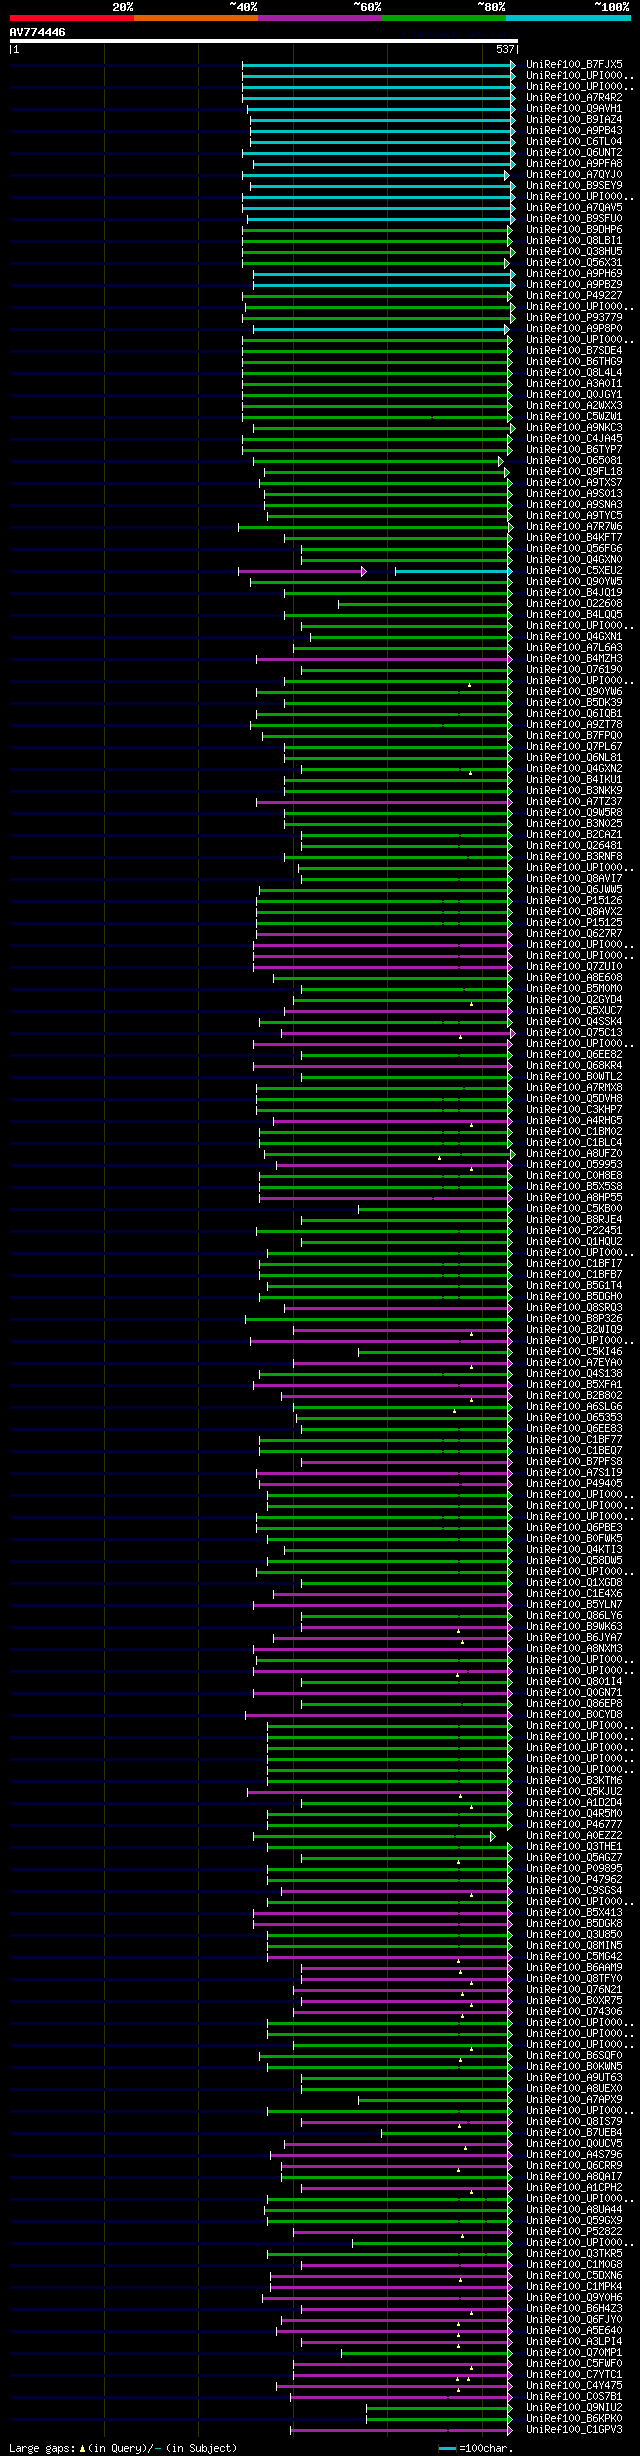Select the UniRef100_A7R7W6 hit label
640x2456 pixels.
click(574, 526)
